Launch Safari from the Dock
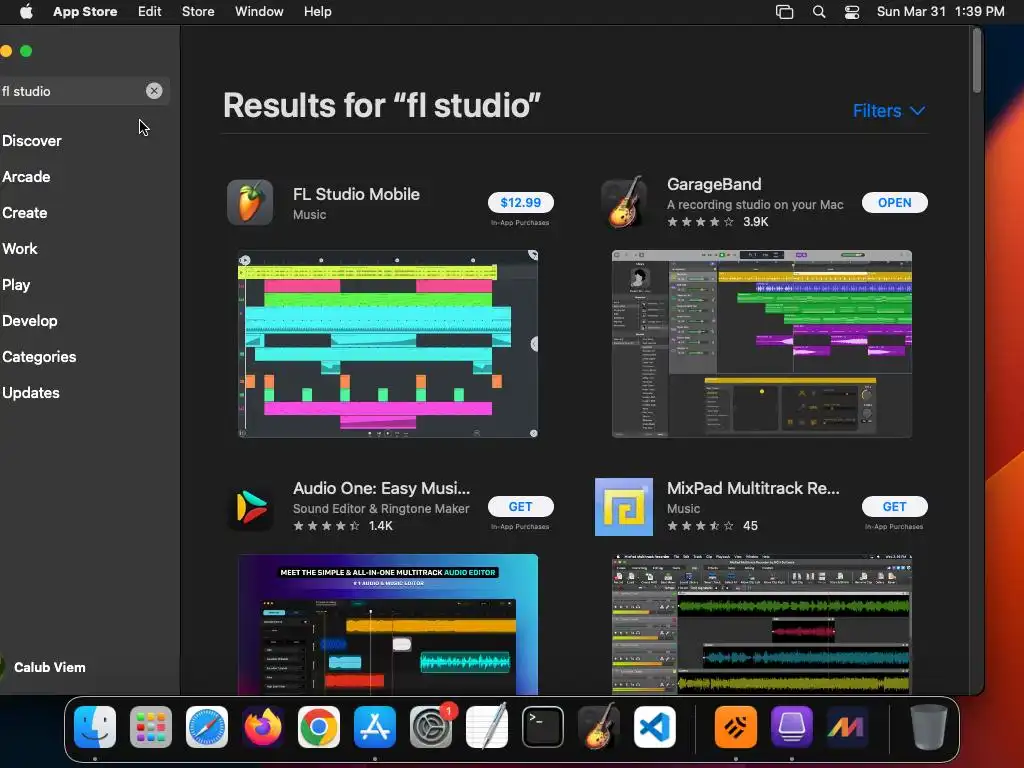 (207, 727)
